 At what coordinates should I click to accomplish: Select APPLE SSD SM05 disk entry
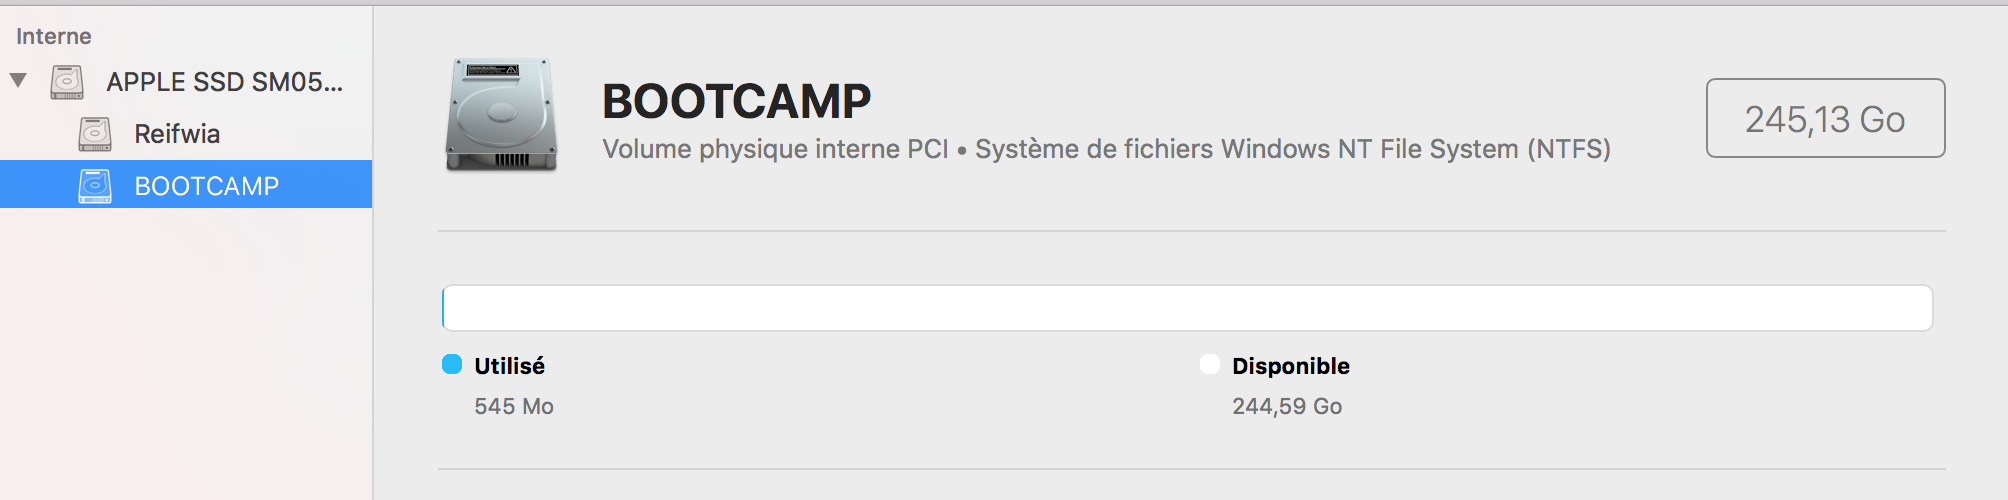[x=224, y=82]
